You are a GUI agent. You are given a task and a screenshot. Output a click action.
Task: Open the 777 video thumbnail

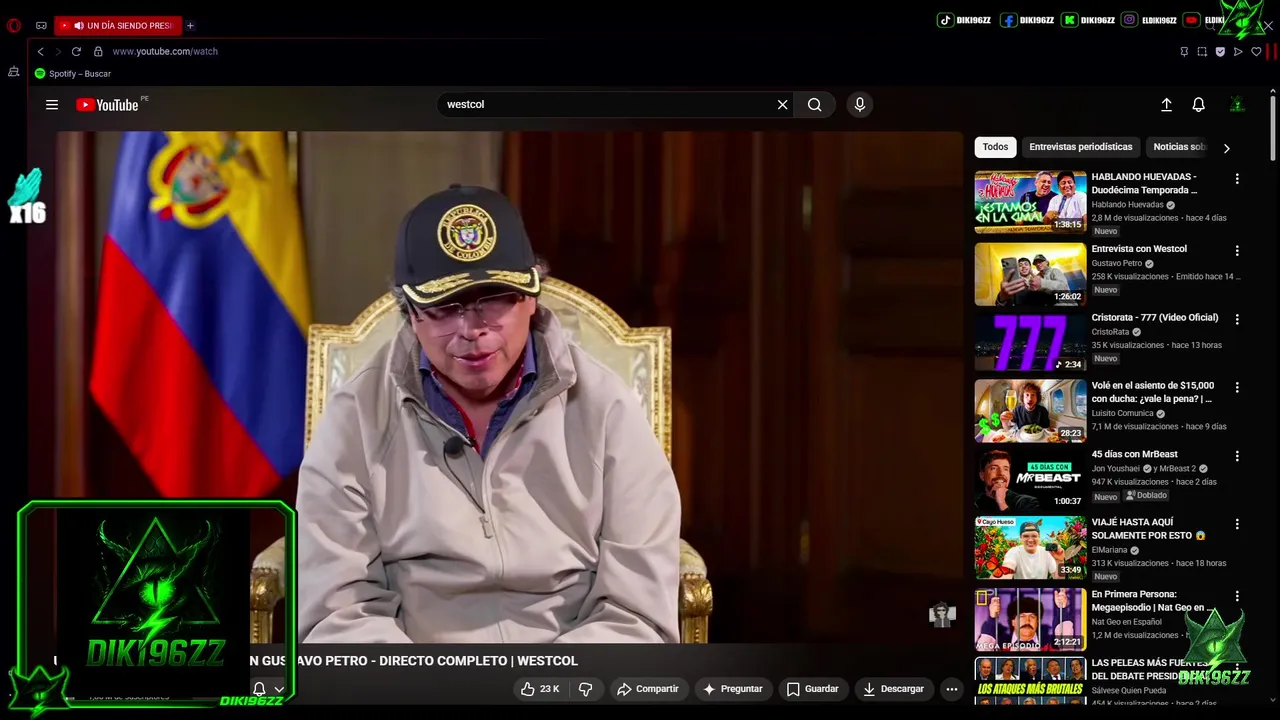(x=1030, y=342)
